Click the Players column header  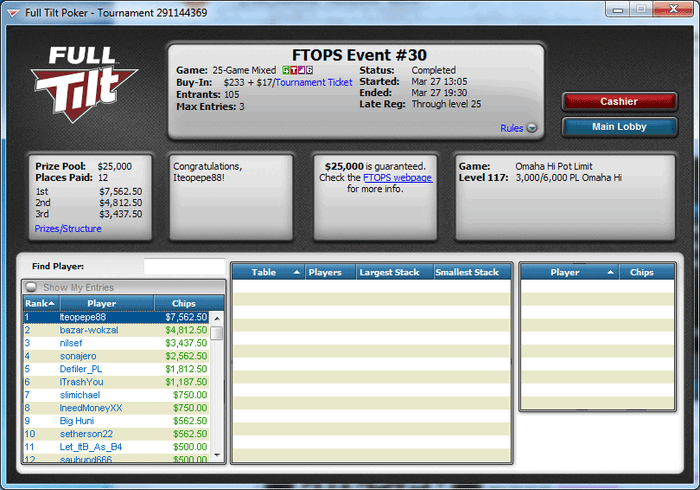point(330,272)
